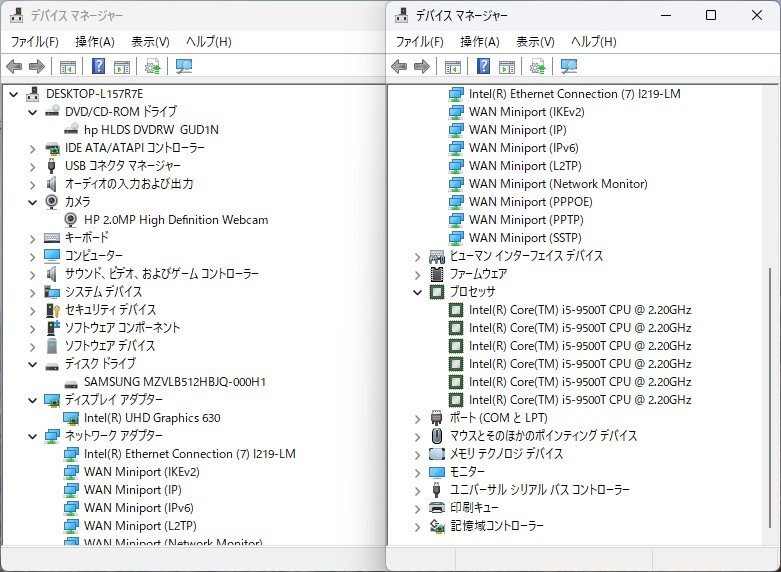Select WAN Miniport (SSTP) in right window
781x572 pixels.
tap(525, 238)
